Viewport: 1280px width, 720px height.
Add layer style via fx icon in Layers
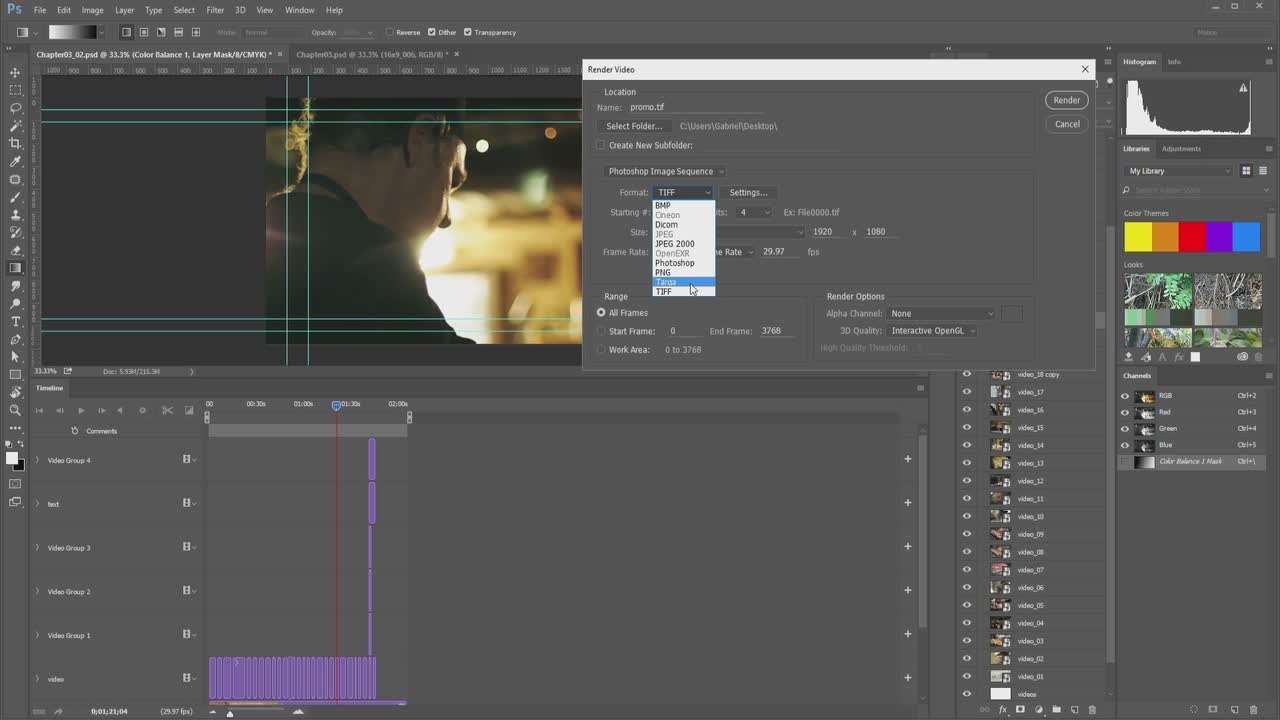(1003, 710)
